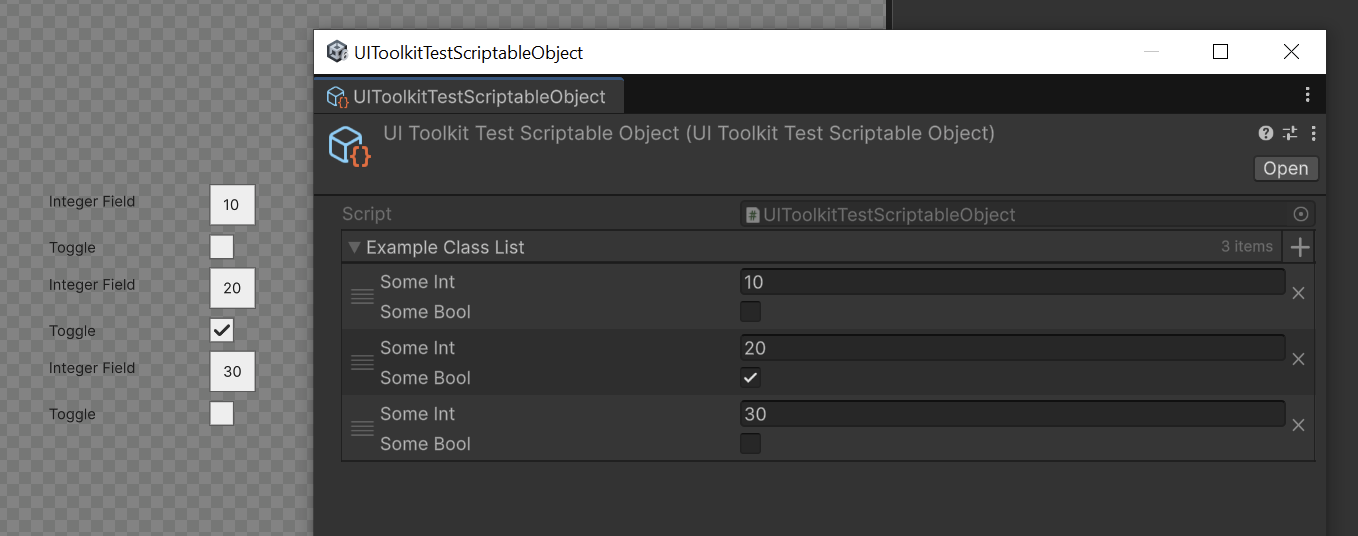
Task: Click the drag handle of the third list item
Action: tap(362, 428)
